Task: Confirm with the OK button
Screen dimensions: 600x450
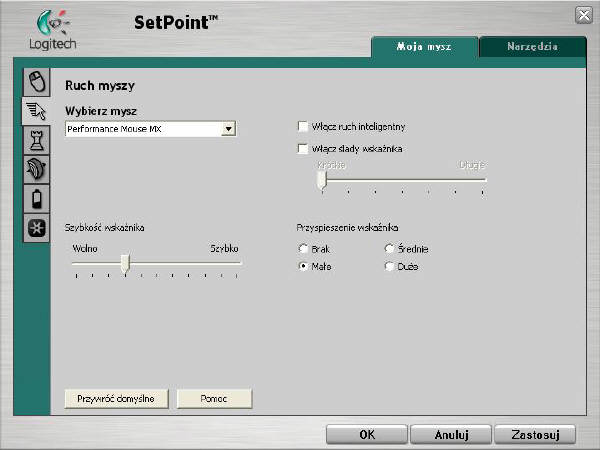Action: 367,434
